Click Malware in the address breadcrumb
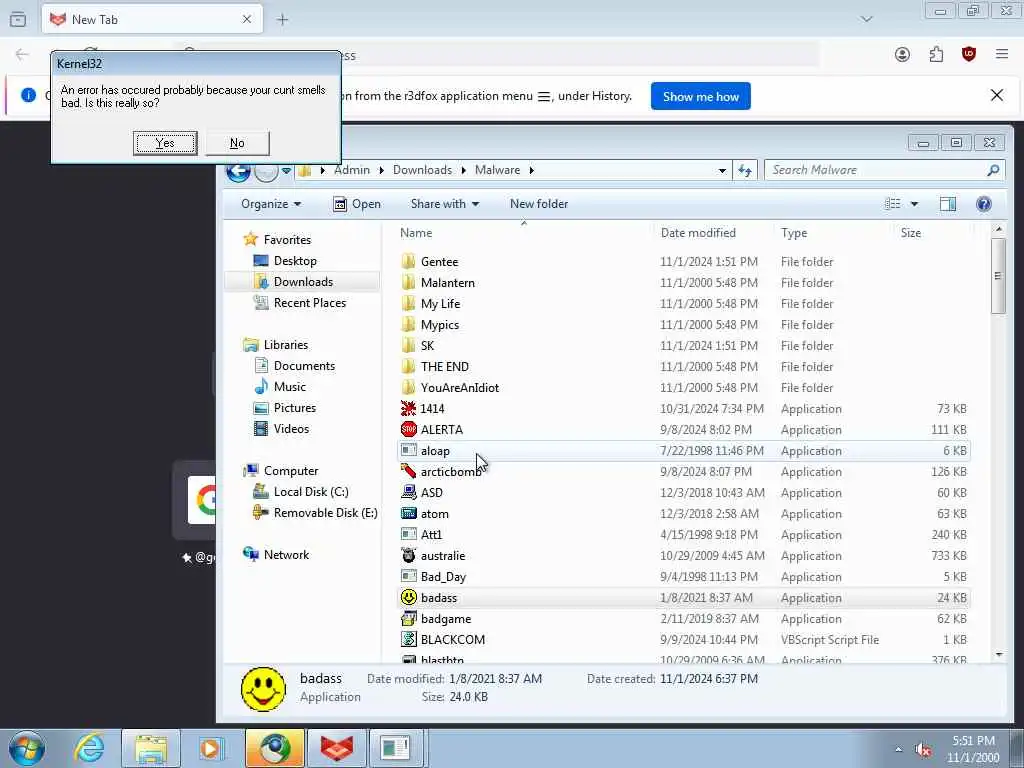Viewport: 1024px width, 768px height. (x=497, y=170)
